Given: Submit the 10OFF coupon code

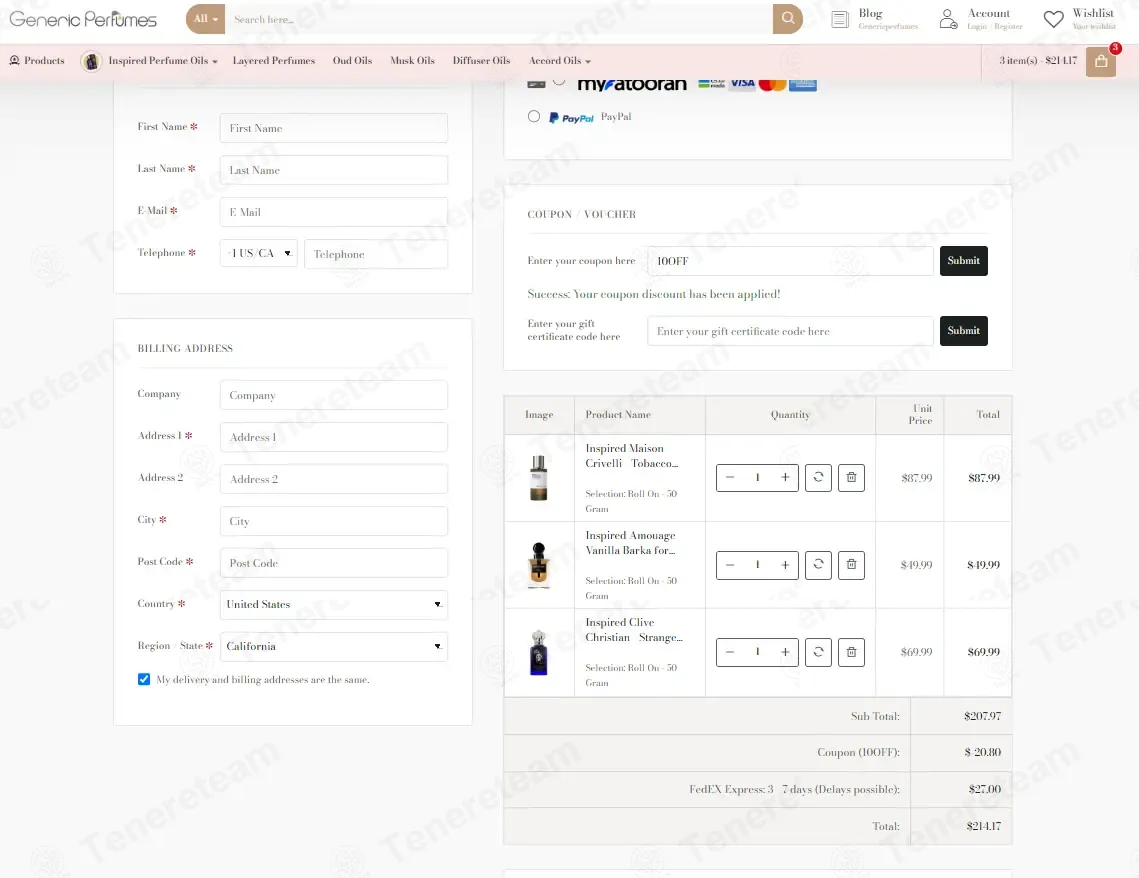Looking at the screenshot, I should [x=963, y=261].
